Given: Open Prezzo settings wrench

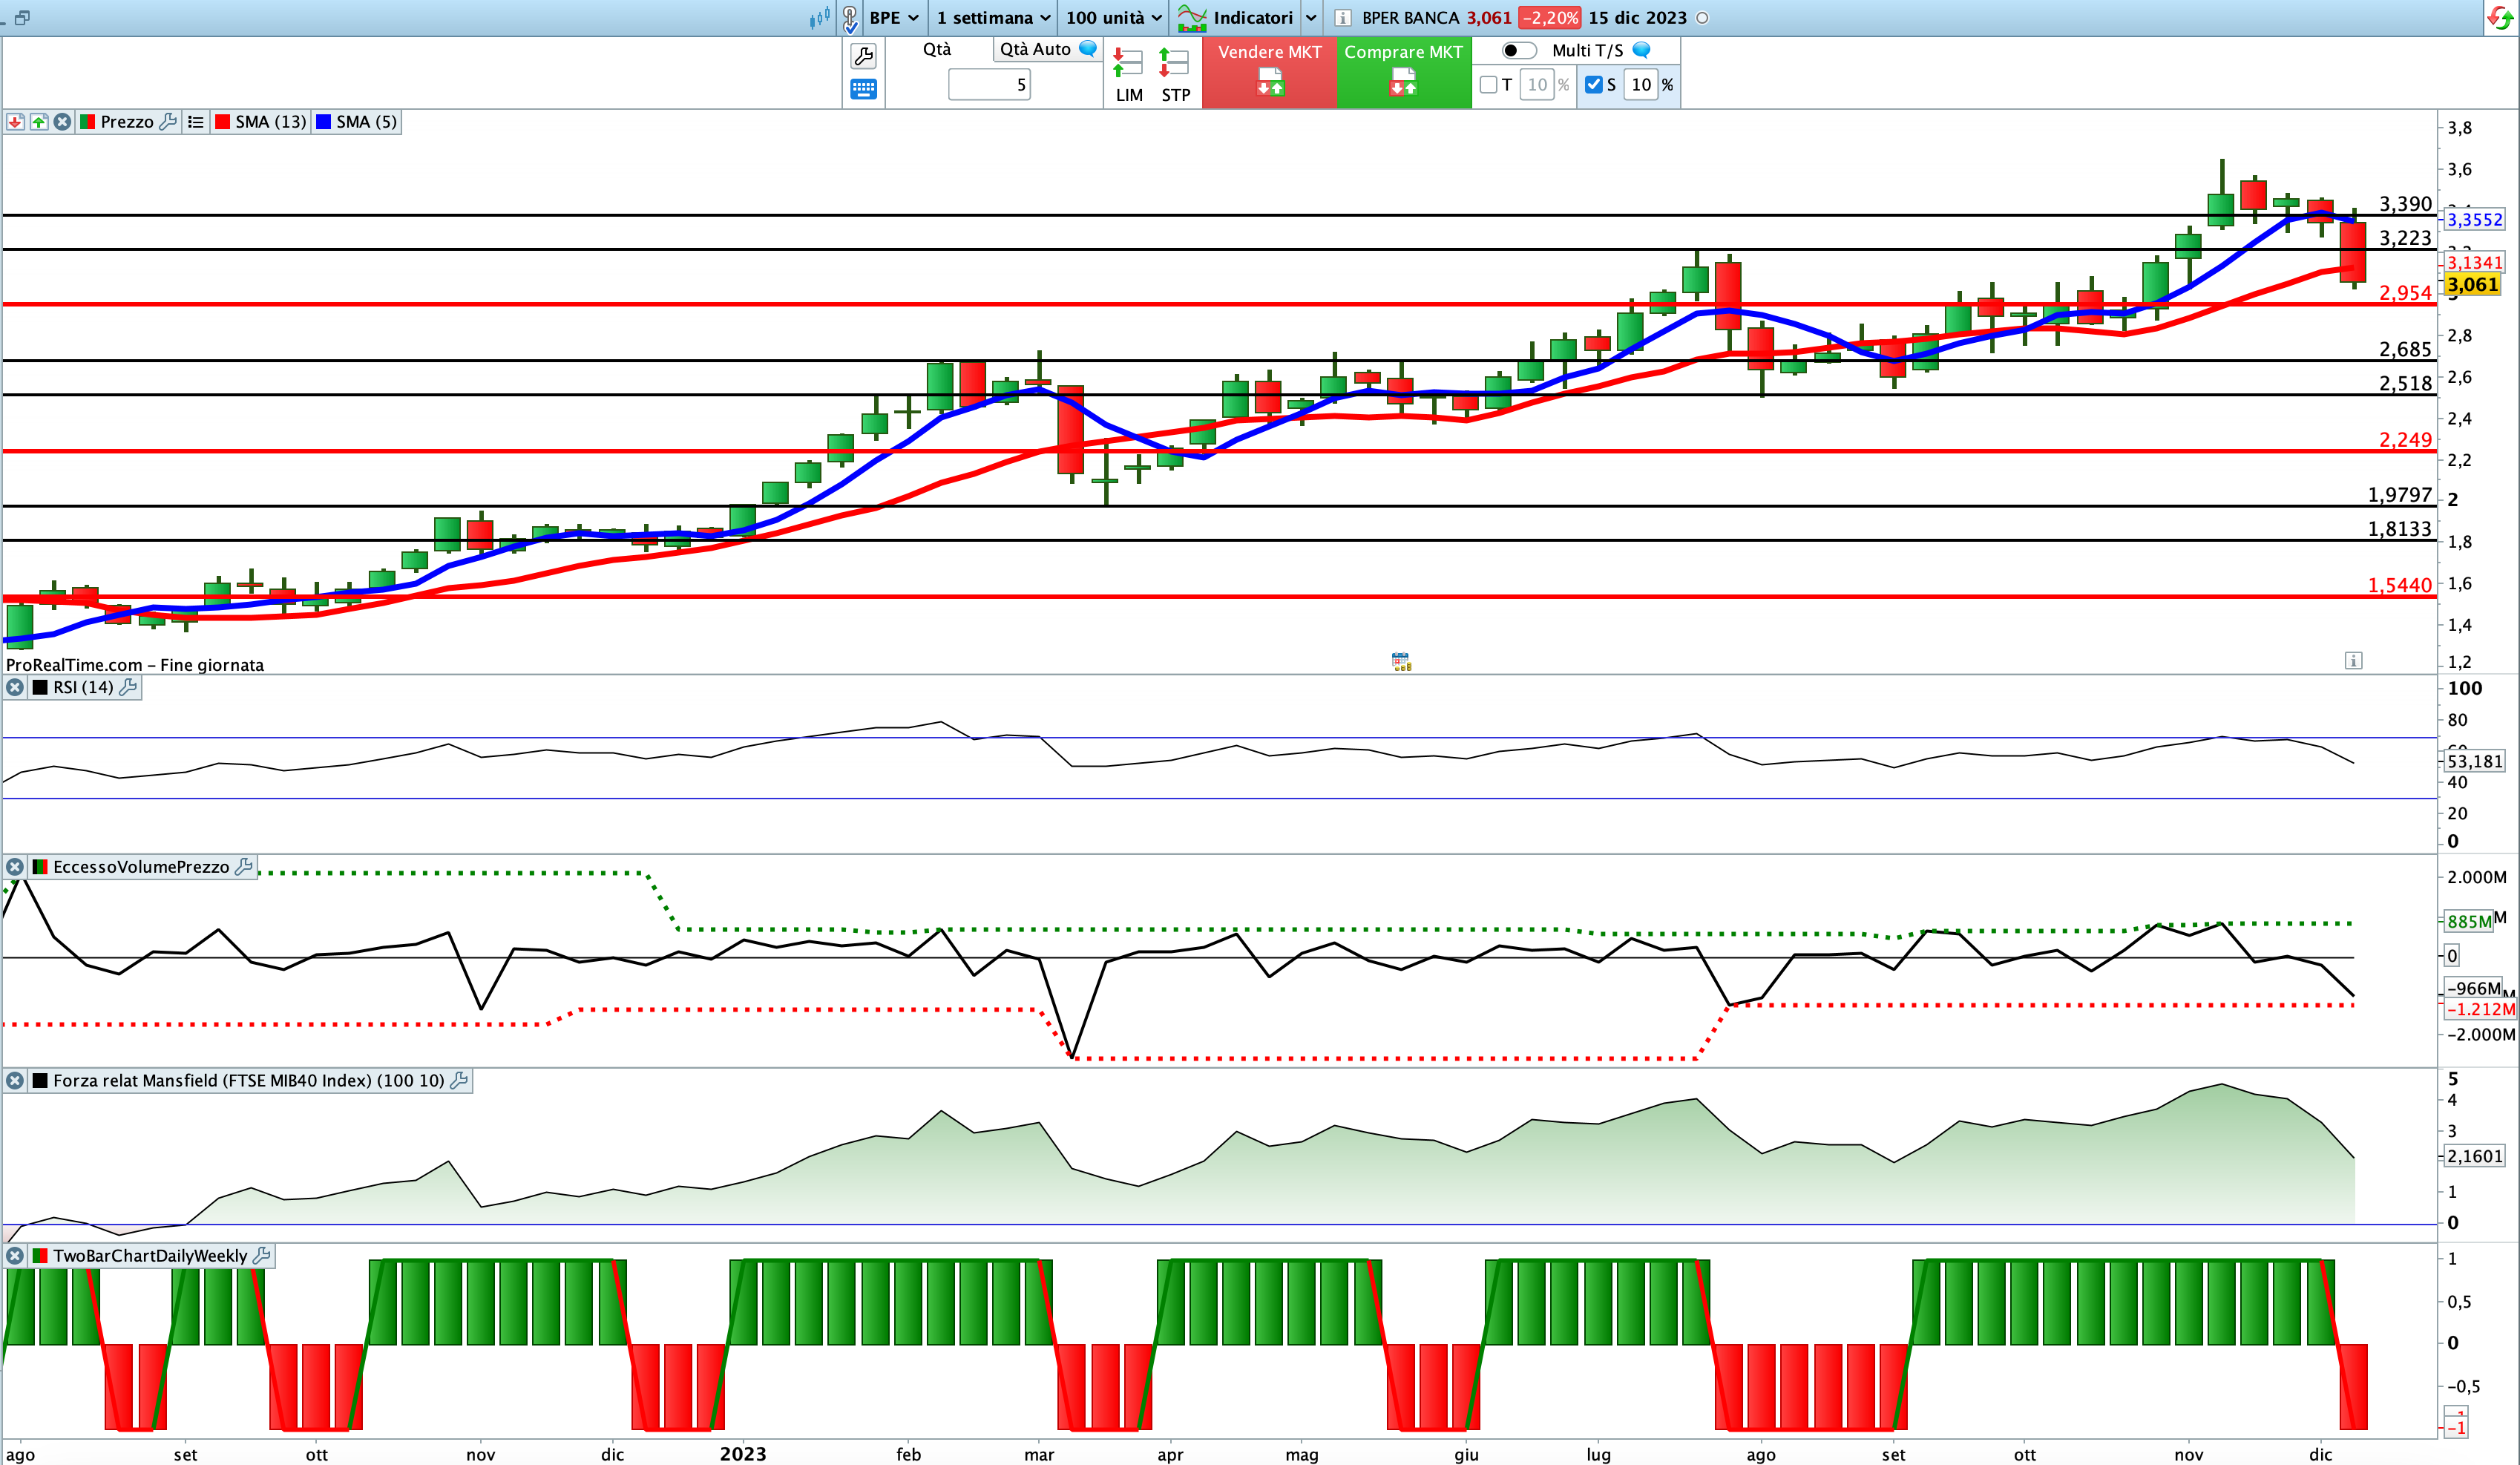Looking at the screenshot, I should (x=168, y=121).
